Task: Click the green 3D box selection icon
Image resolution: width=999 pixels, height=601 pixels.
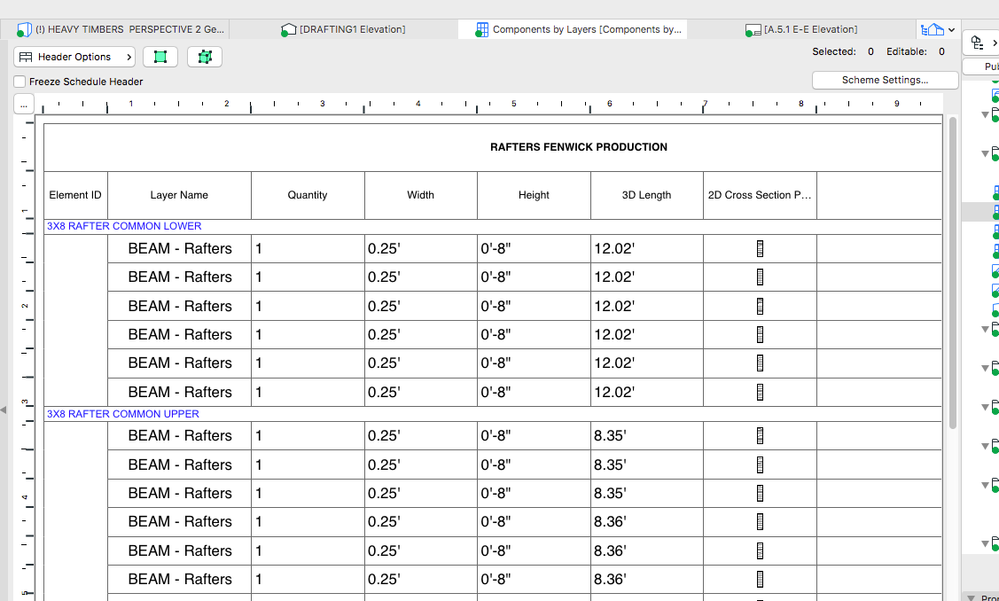Action: click(x=205, y=57)
